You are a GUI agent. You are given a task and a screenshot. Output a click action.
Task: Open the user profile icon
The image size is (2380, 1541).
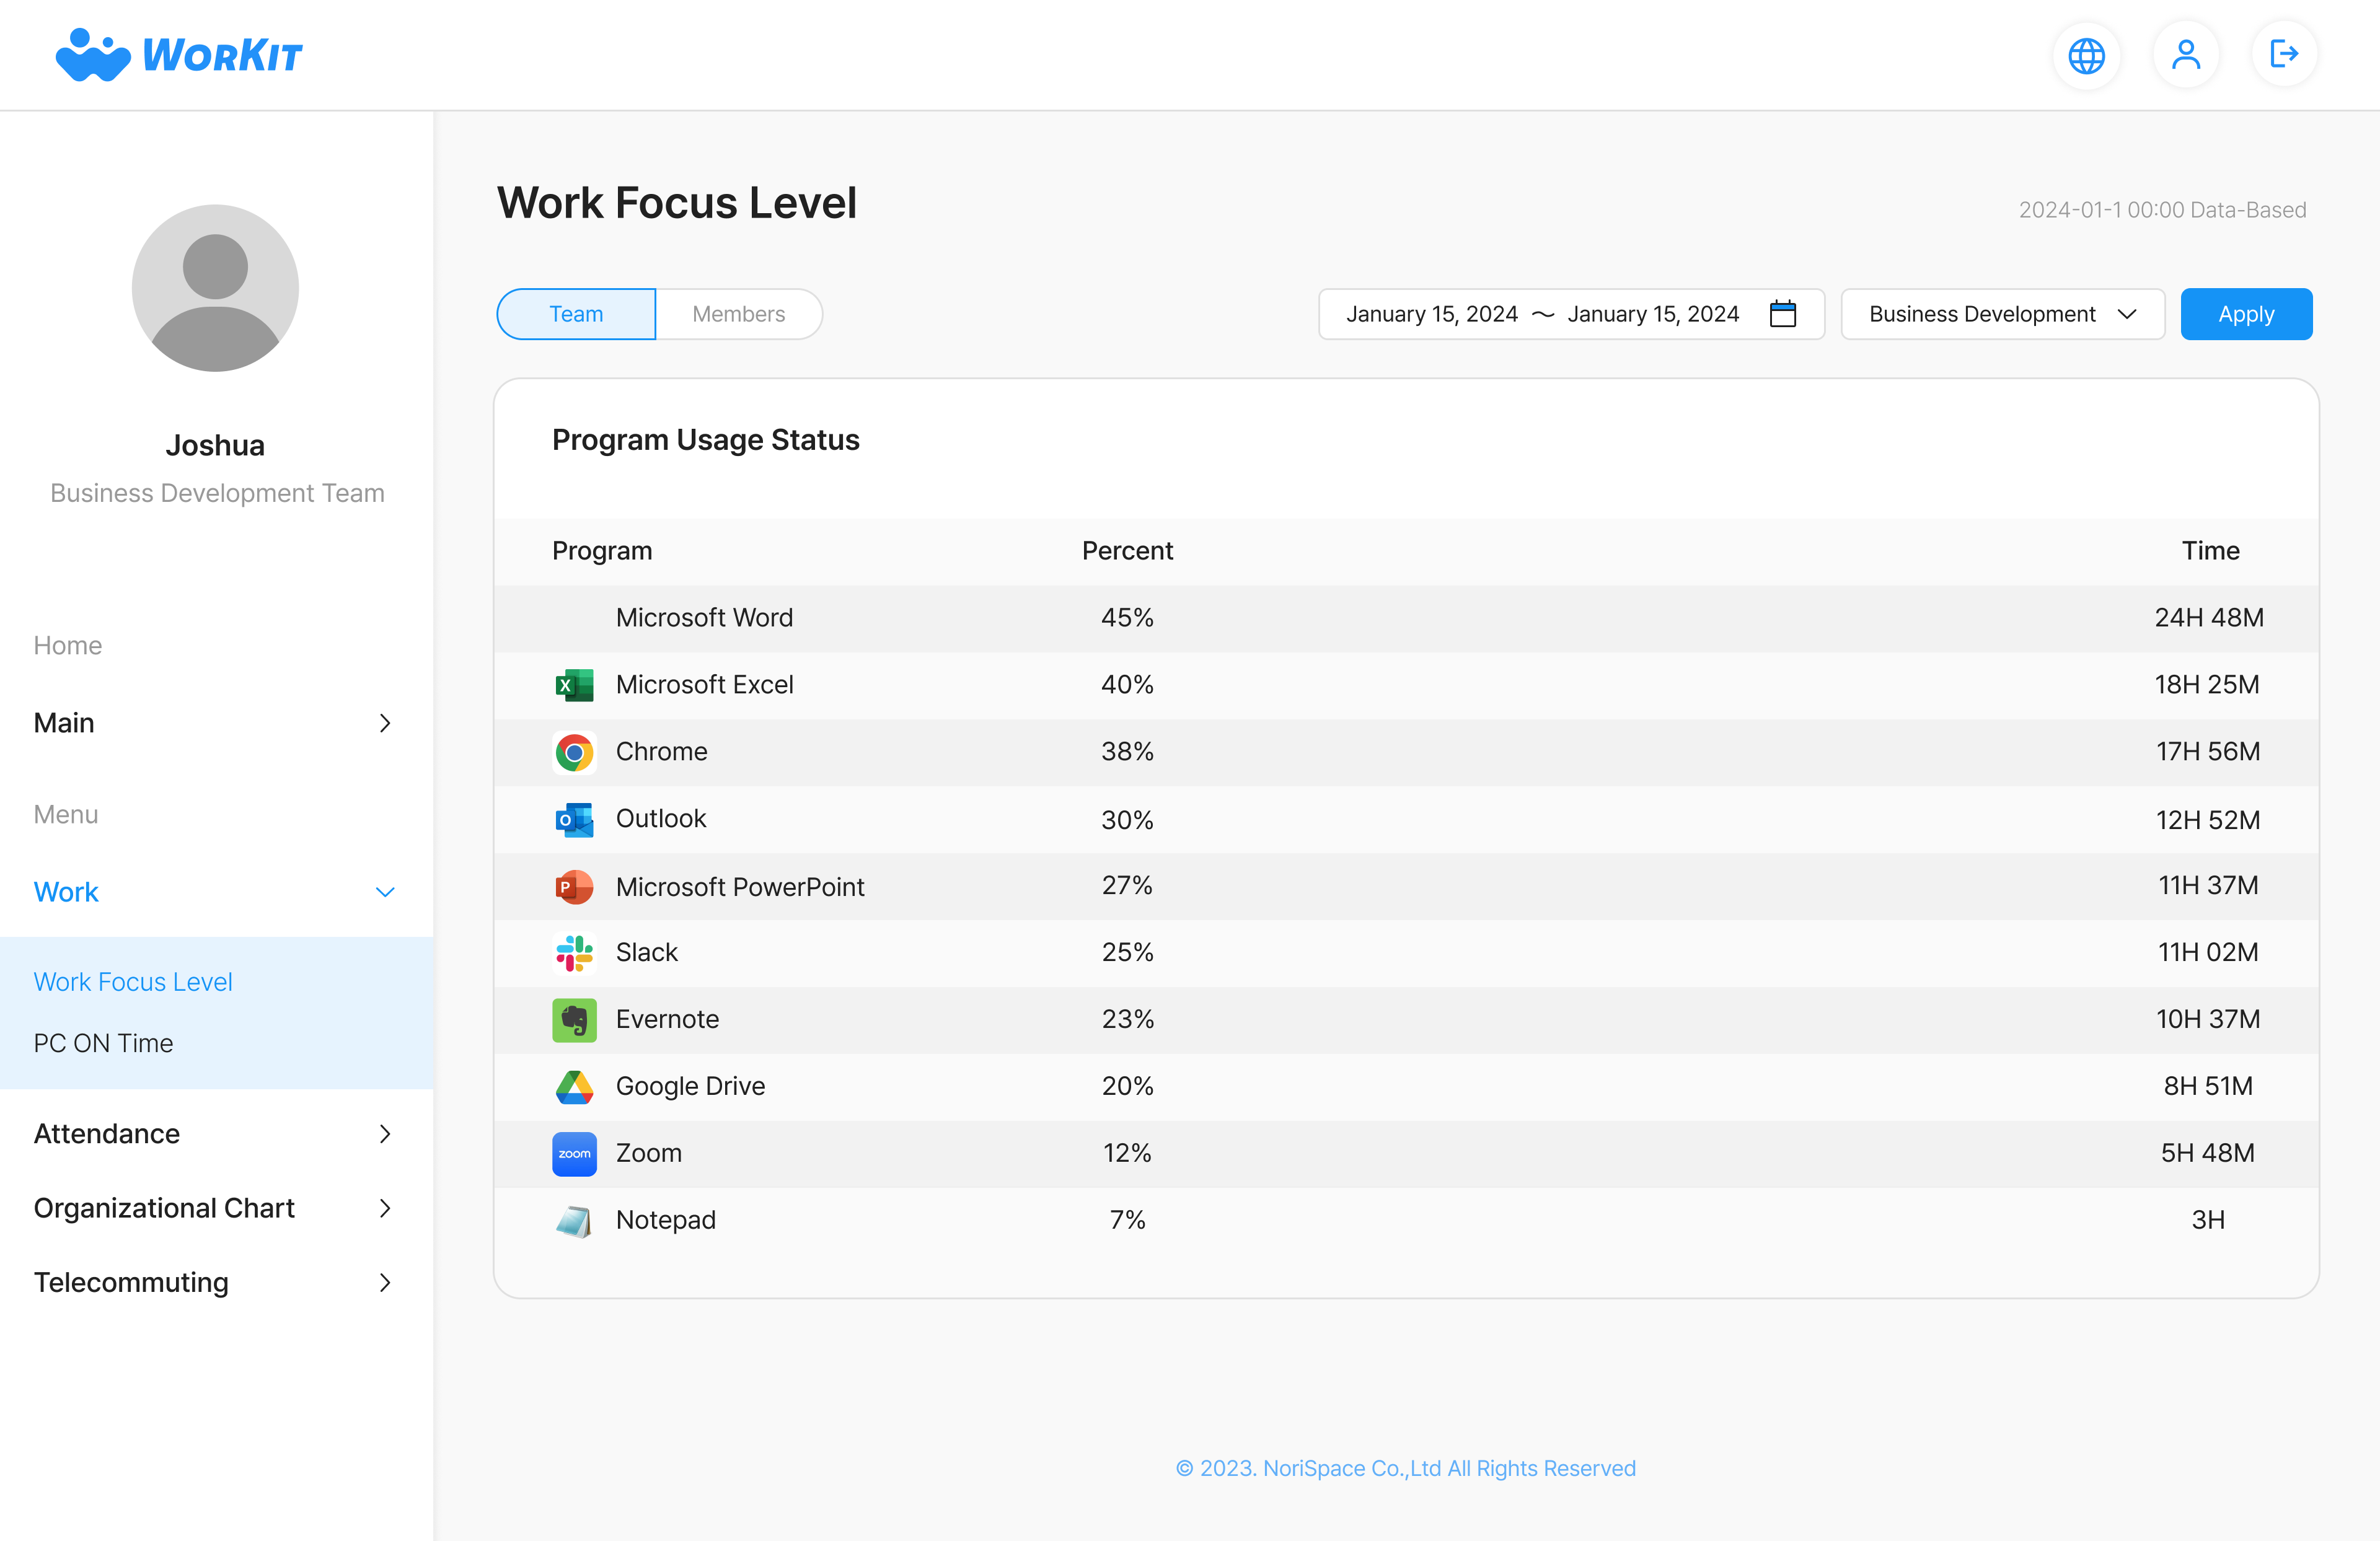pos(2185,55)
